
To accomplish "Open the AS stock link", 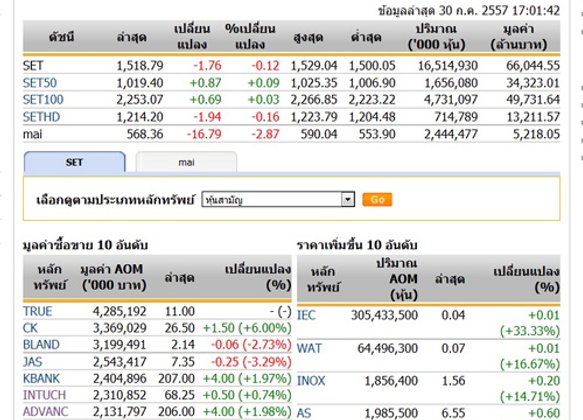I will point(304,413).
